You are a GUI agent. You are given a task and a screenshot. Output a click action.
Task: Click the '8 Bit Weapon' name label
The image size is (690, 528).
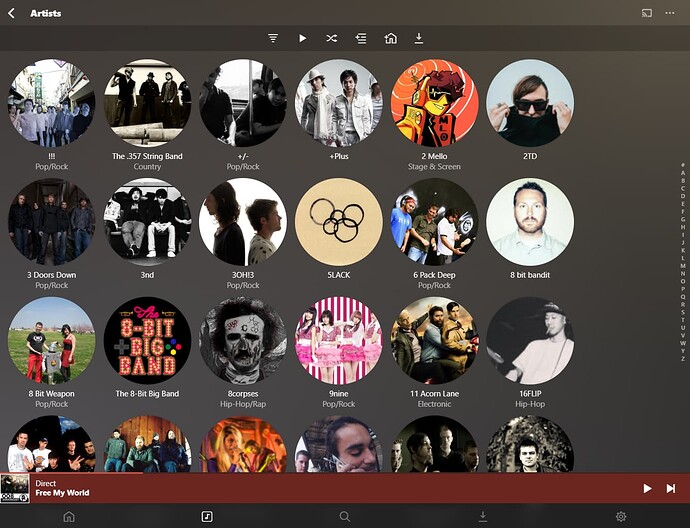(x=51, y=394)
